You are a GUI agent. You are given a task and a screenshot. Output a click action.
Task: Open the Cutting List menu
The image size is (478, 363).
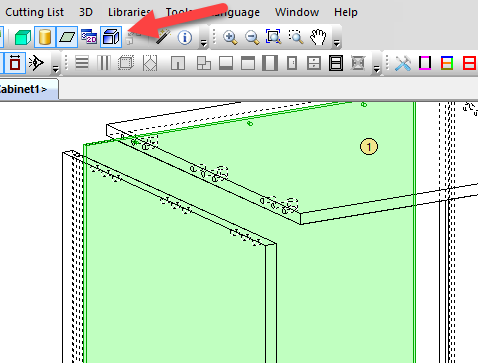34,12
